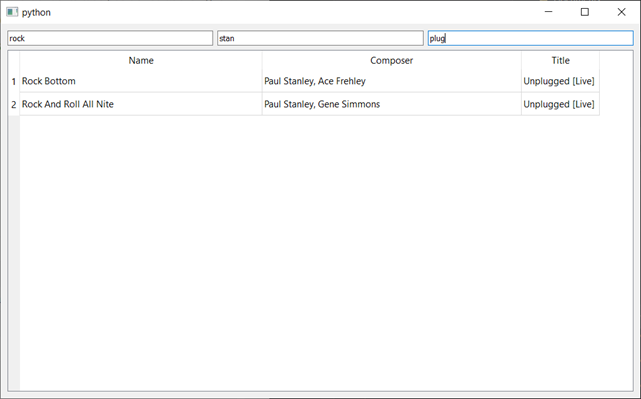Click "Paul Stanley, Gene Simmons" composer cell

(x=392, y=104)
